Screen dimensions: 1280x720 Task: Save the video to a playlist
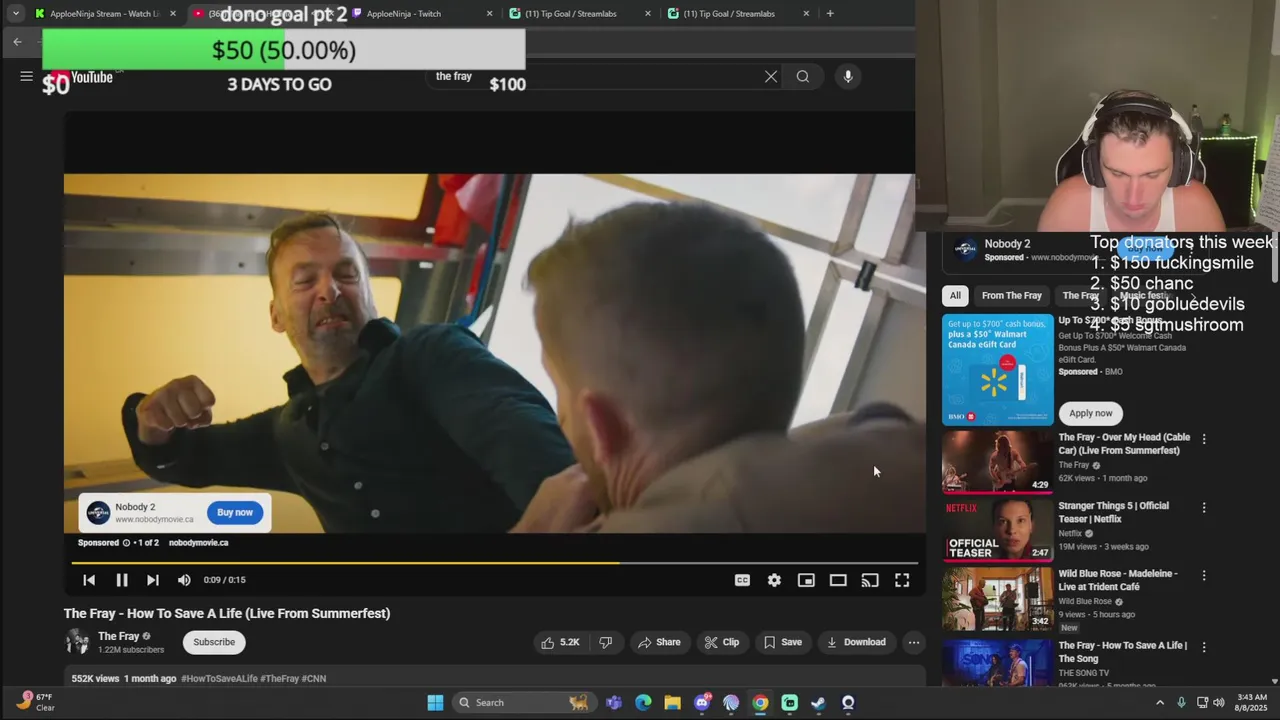(x=783, y=642)
